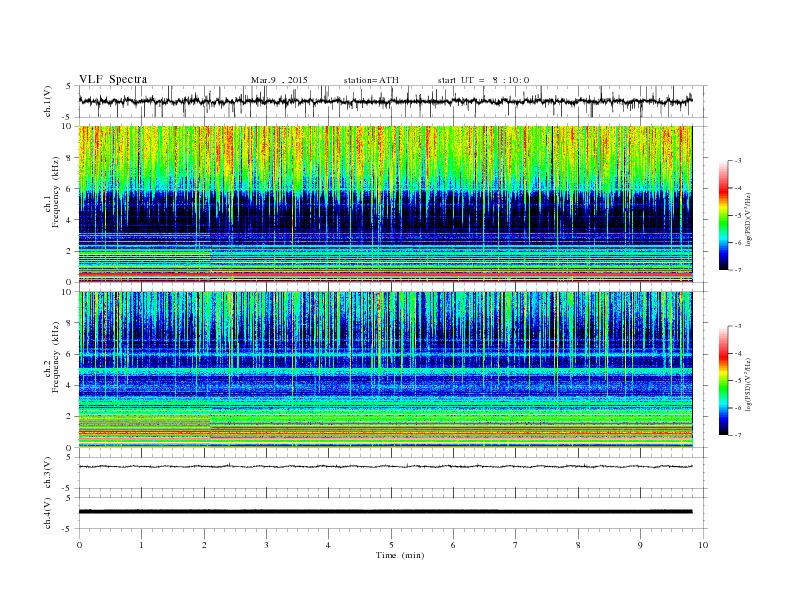Click the ch.1 voltage waveform trace
792x612 pixels.
385,101
